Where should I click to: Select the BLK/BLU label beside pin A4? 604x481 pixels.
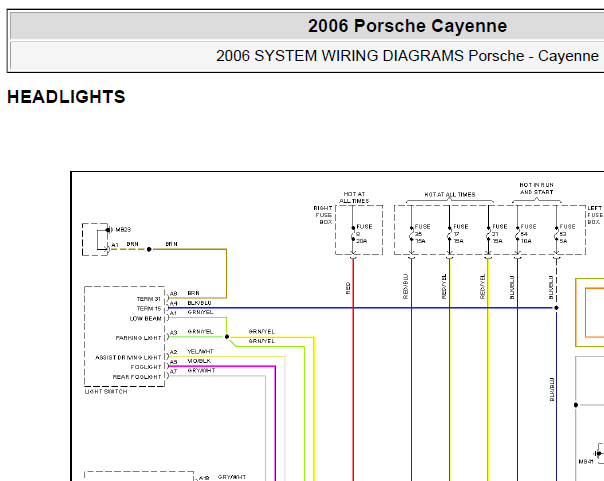(199, 303)
